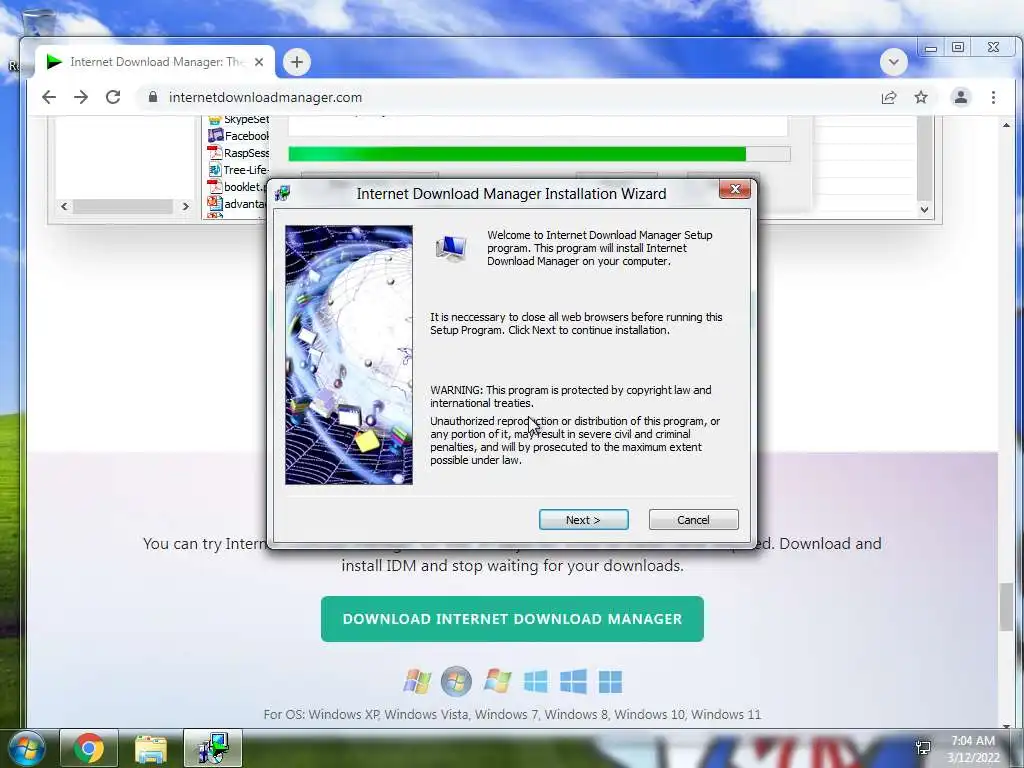Open the Windows Start menu

(25, 748)
